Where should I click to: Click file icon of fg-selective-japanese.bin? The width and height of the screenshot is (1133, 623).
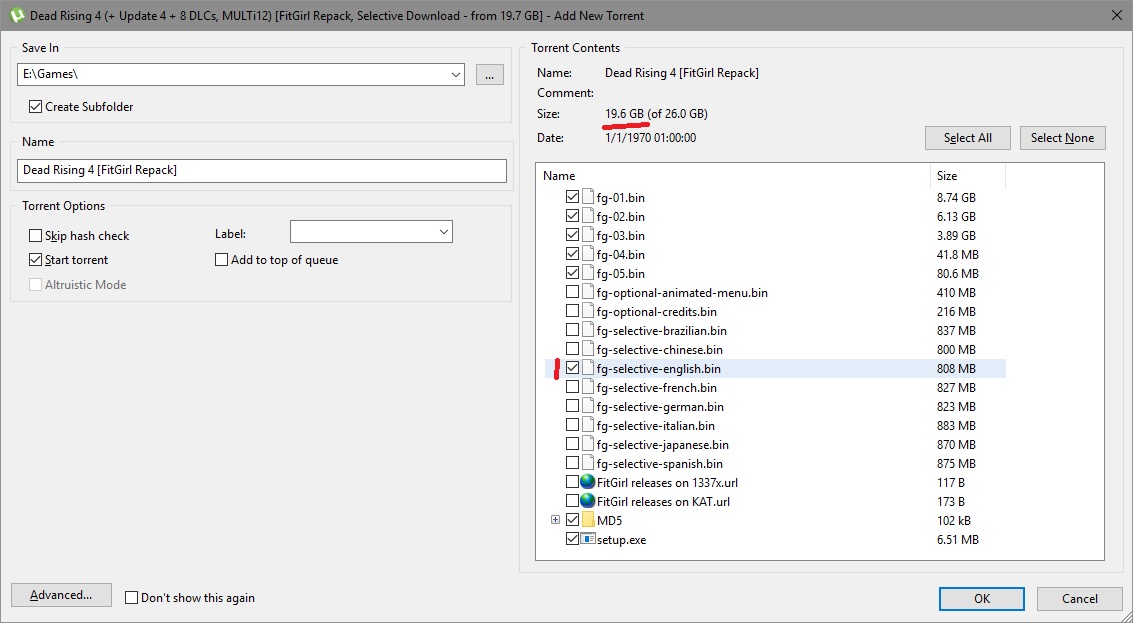587,444
